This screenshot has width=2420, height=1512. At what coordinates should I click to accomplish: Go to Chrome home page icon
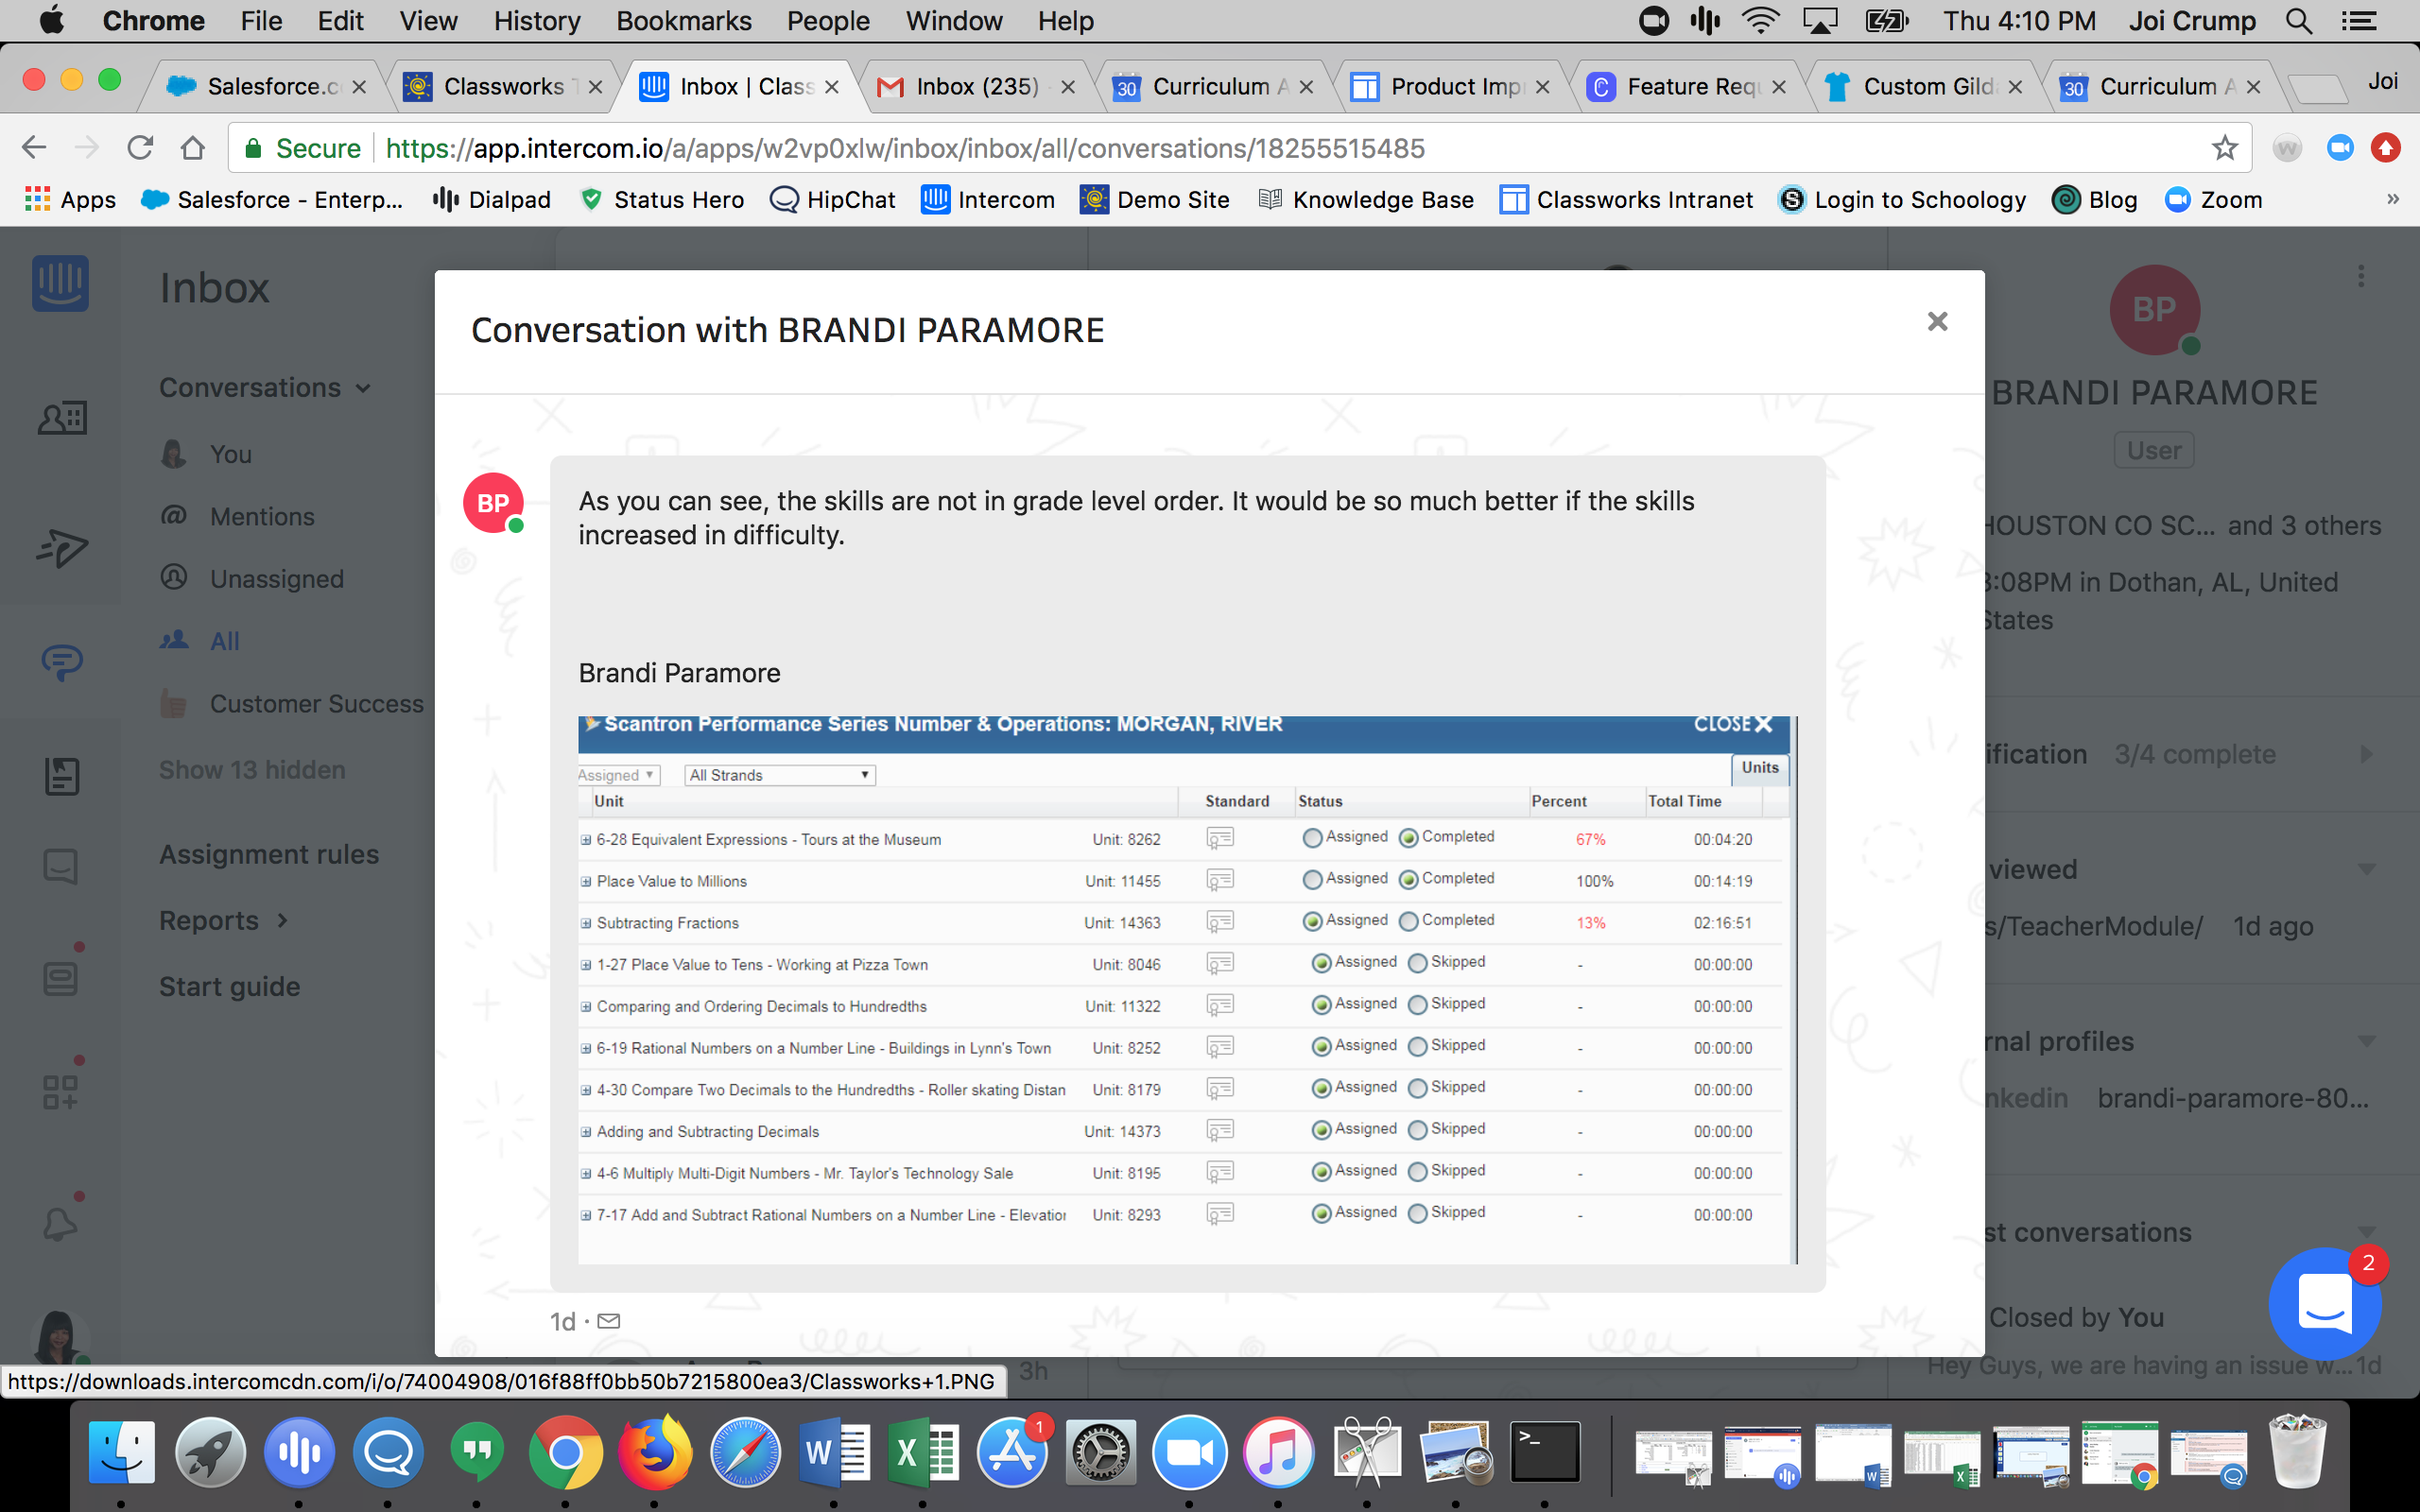[192, 148]
